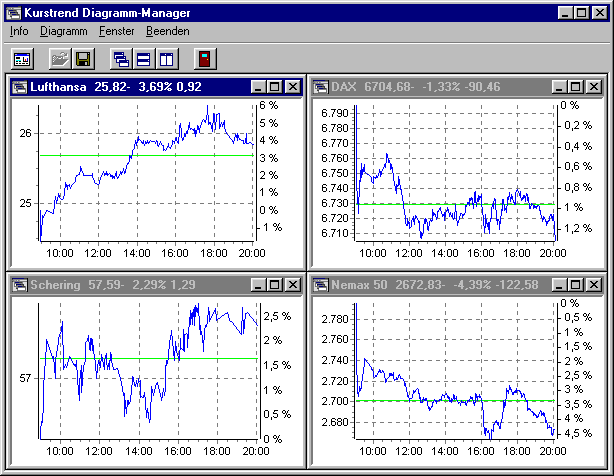The height and width of the screenshot is (476, 614).
Task: Click the 26 axis label in Lufthansa chart
Action: tap(25, 133)
